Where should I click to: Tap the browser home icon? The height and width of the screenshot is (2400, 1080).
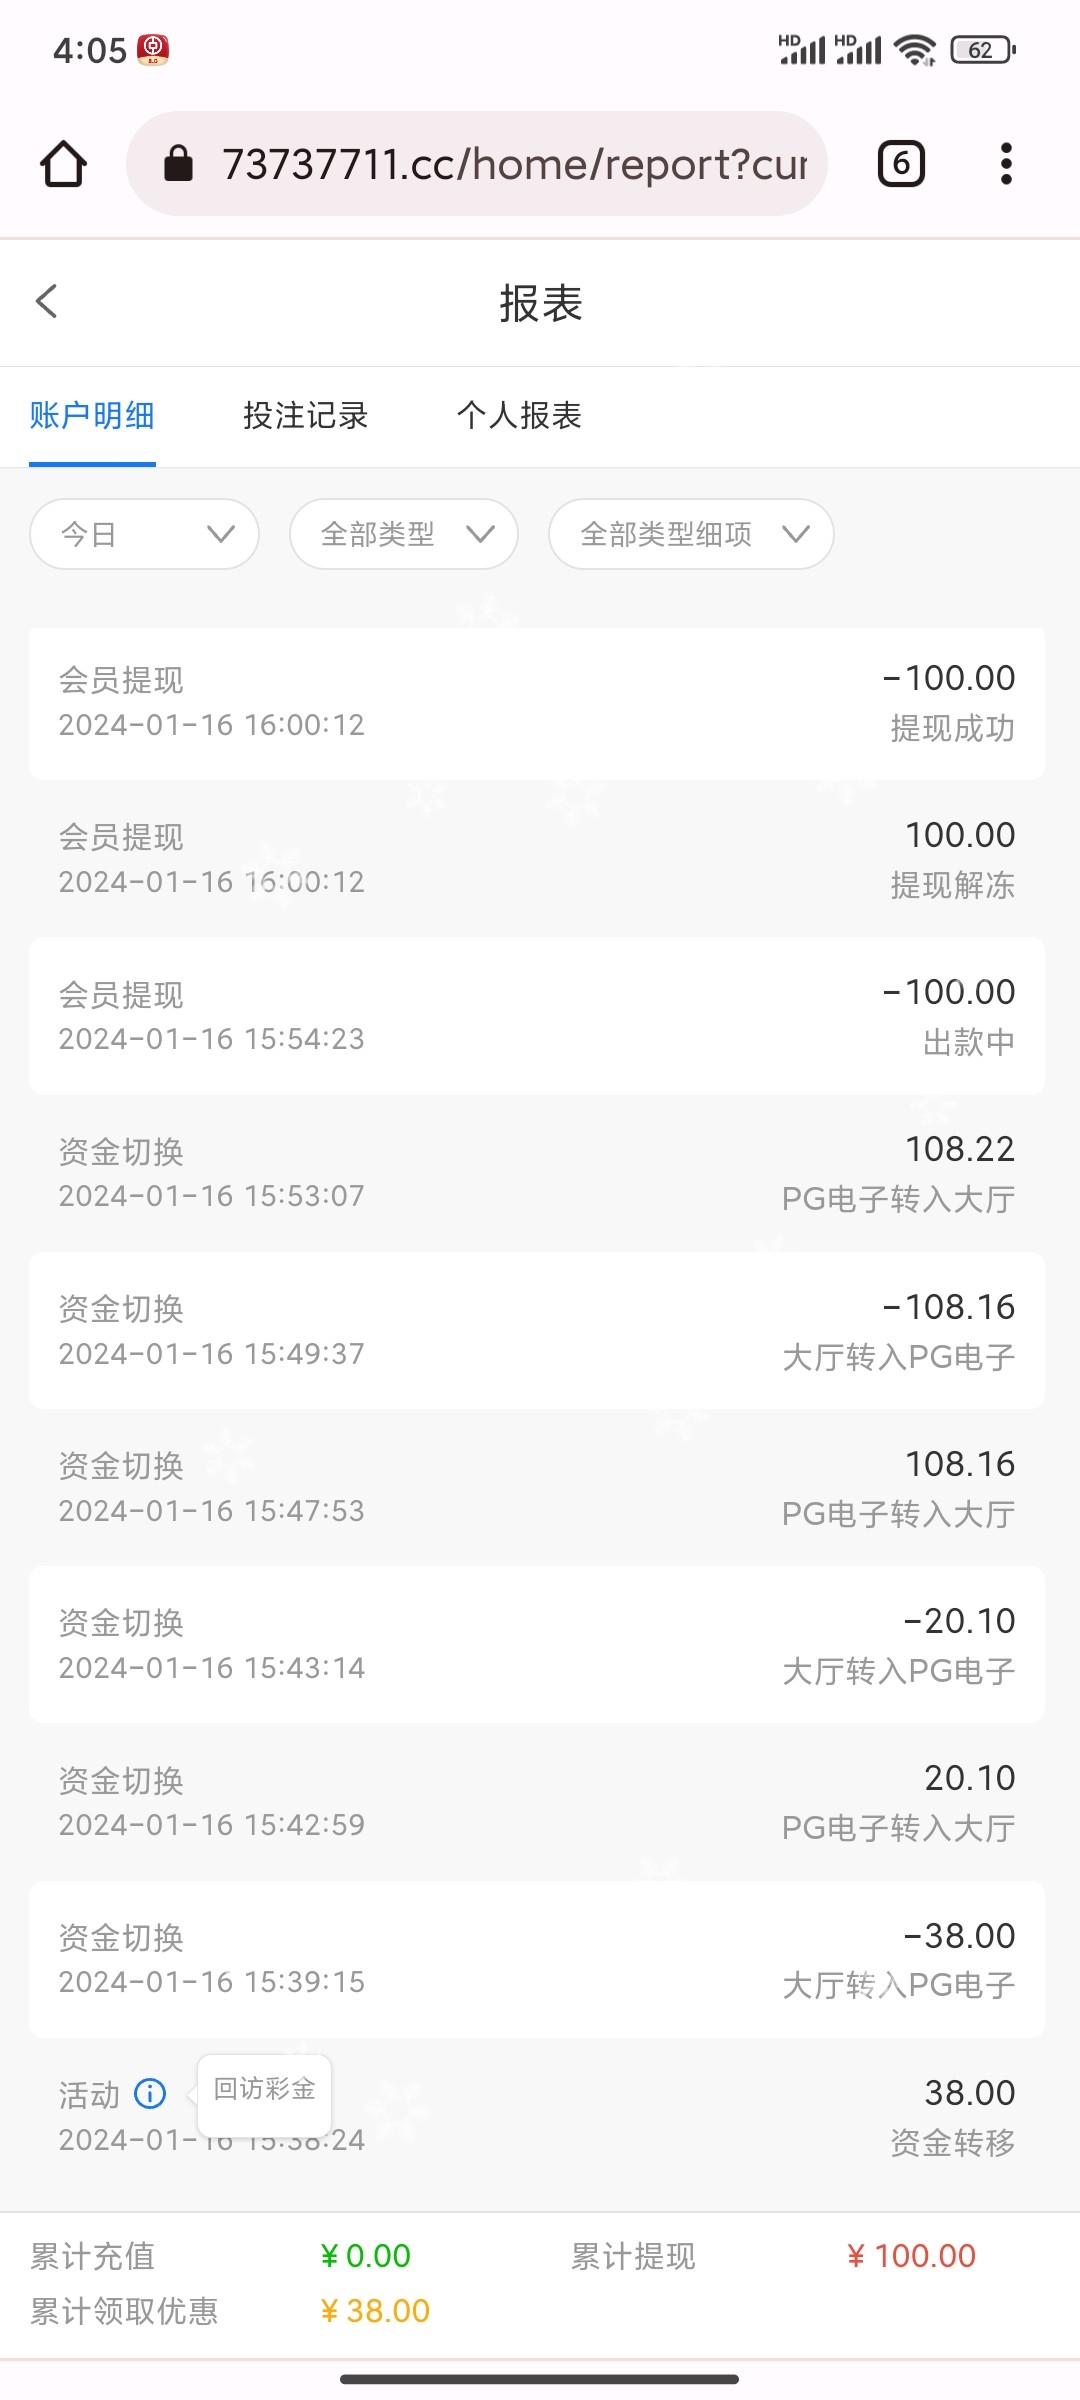63,164
